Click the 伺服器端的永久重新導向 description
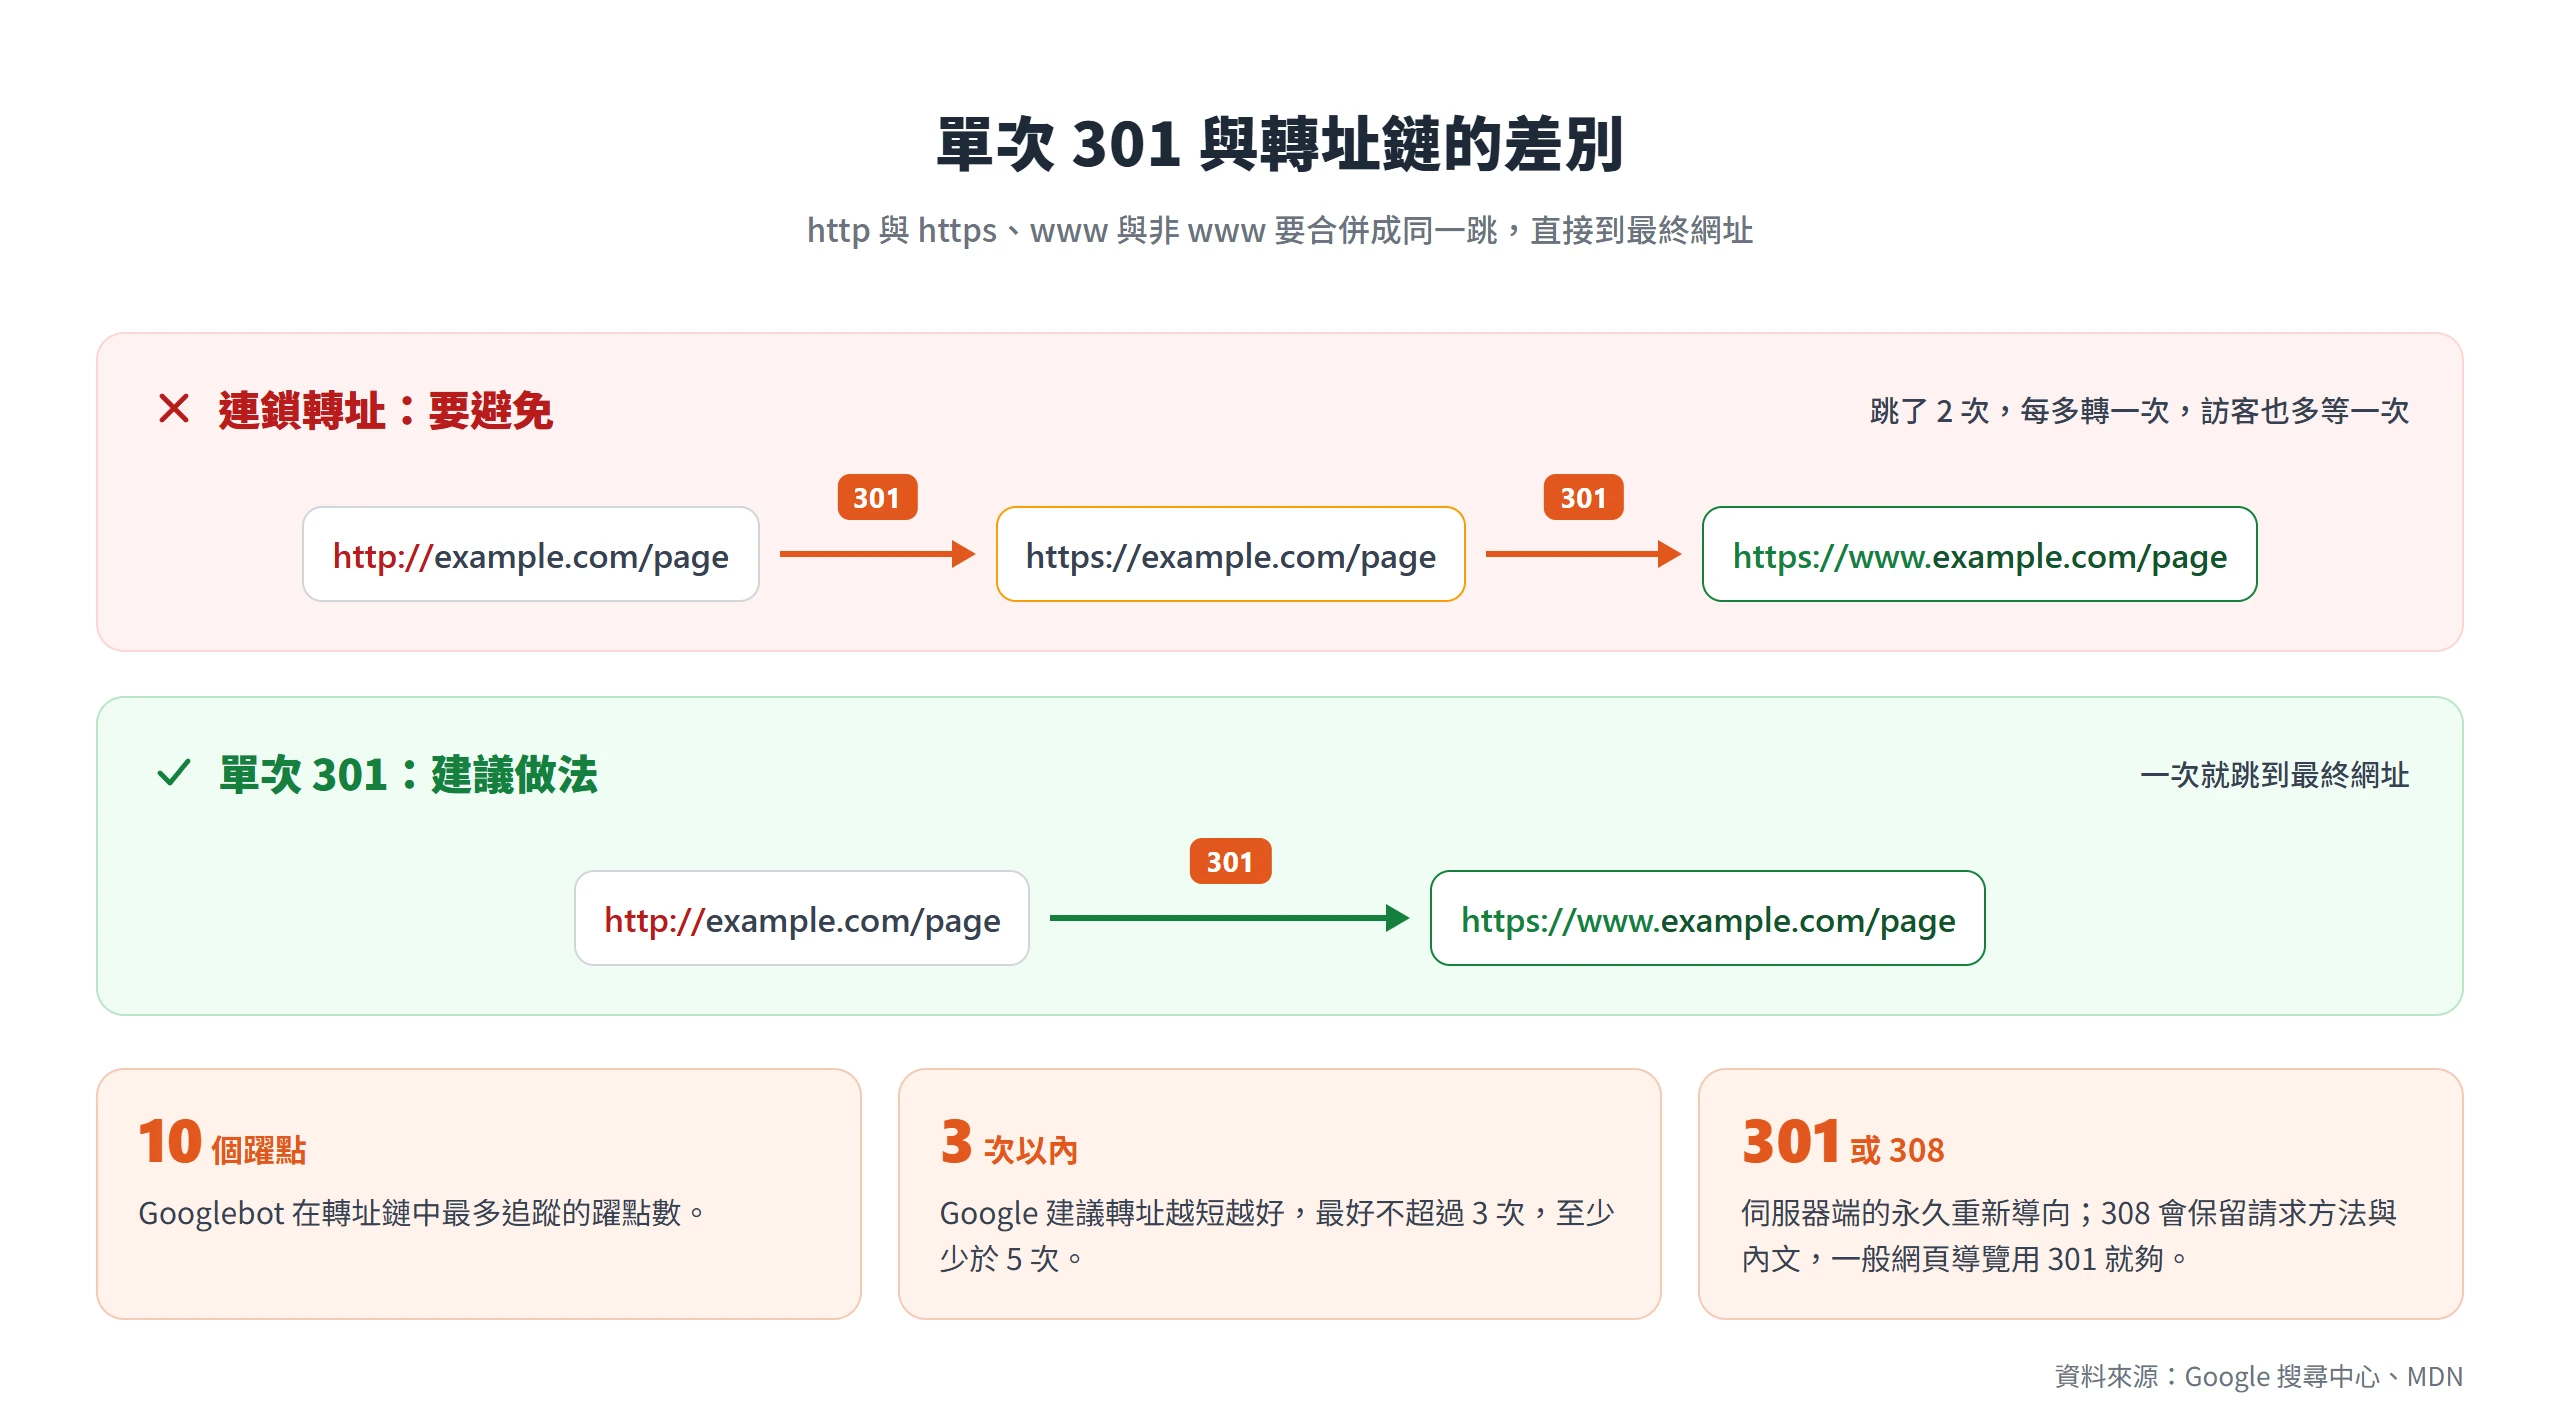Viewport: 2560px width, 1417px height. [2069, 1235]
